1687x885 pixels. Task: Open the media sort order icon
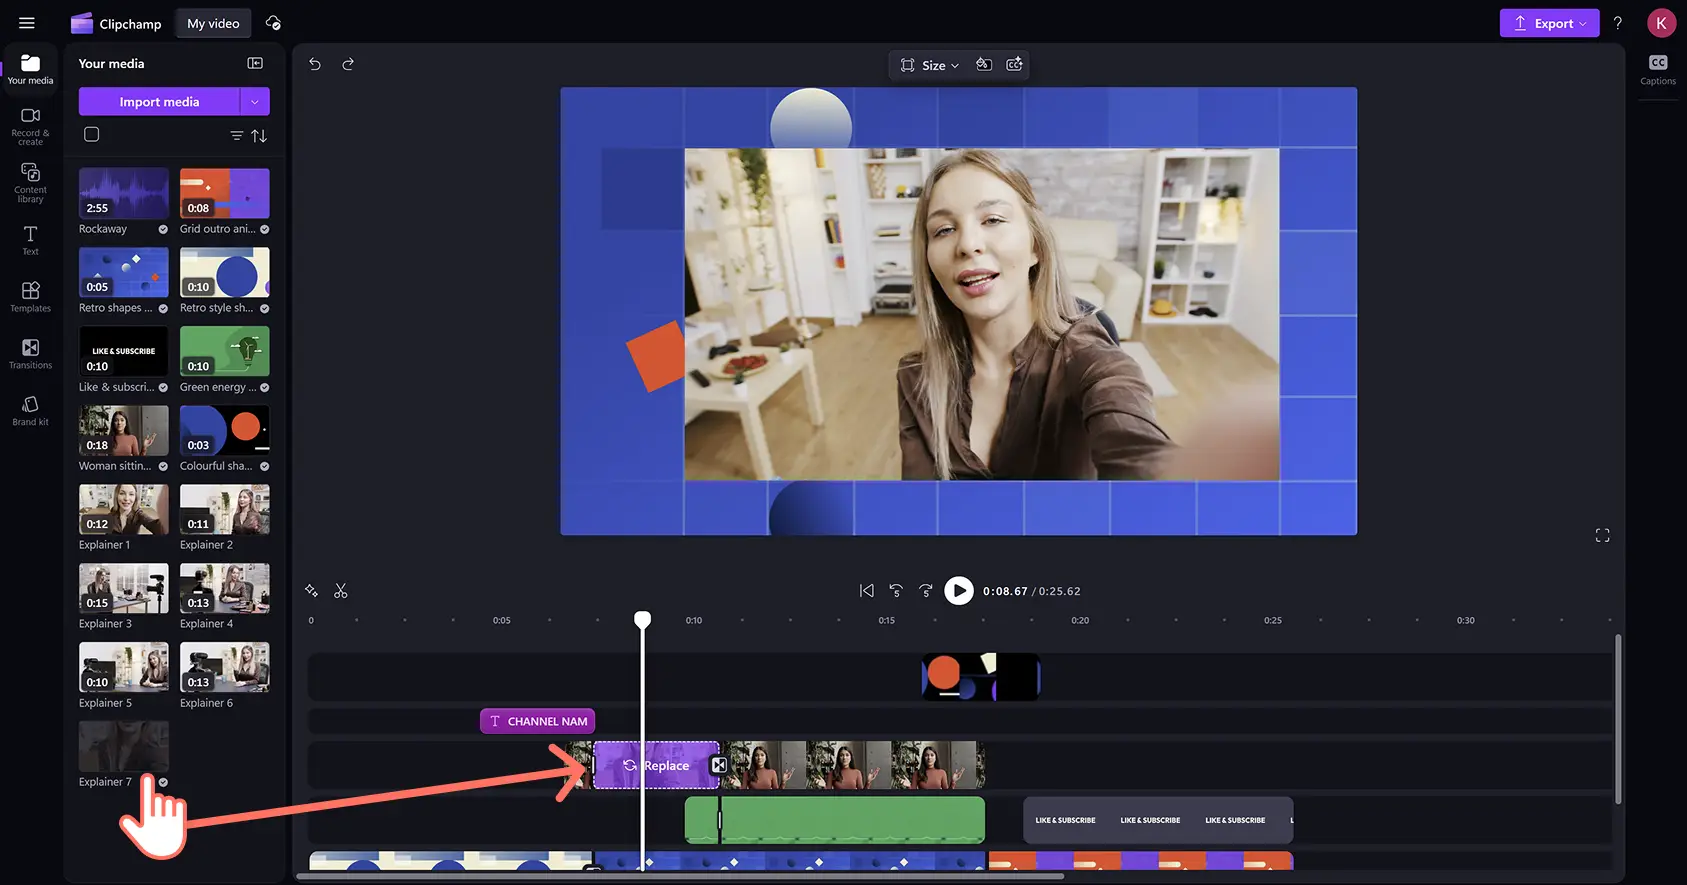point(259,135)
